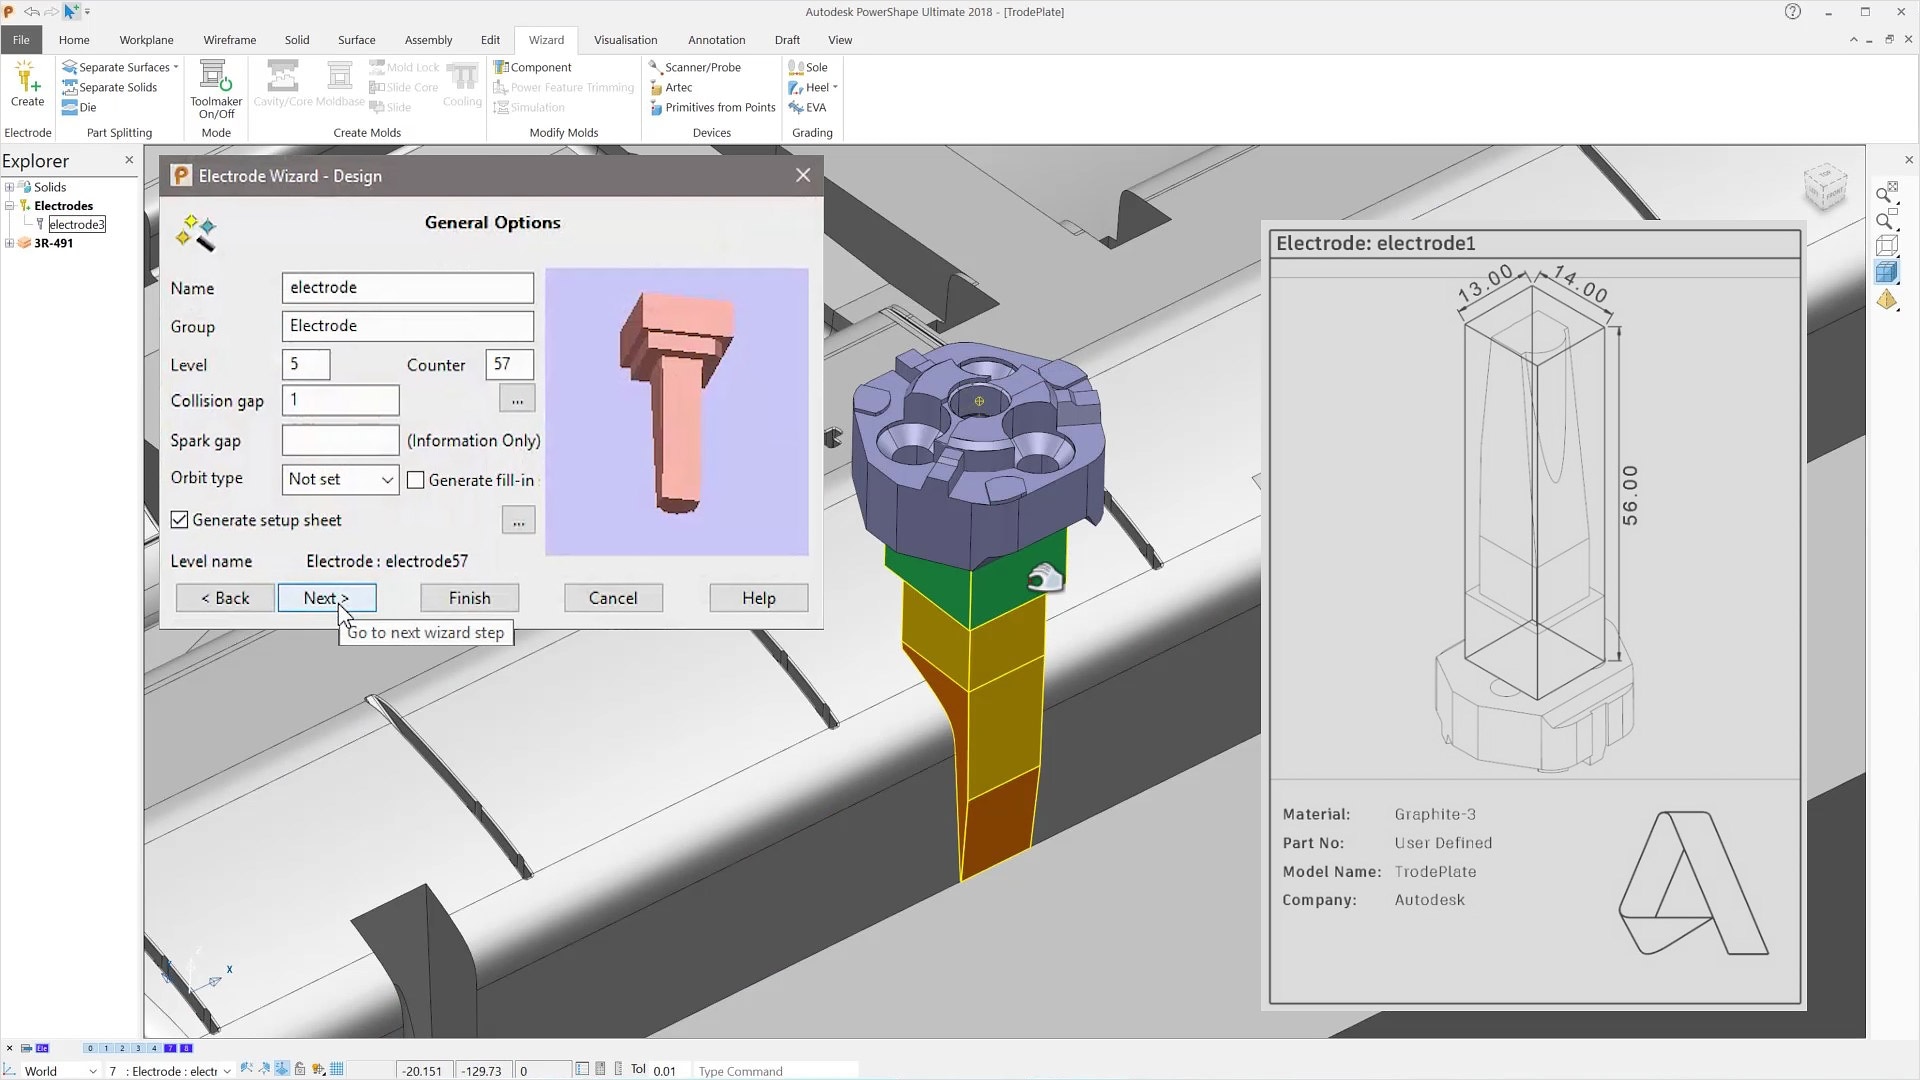1920x1080 pixels.
Task: Open the help question mark icon
Action: coord(1792,12)
